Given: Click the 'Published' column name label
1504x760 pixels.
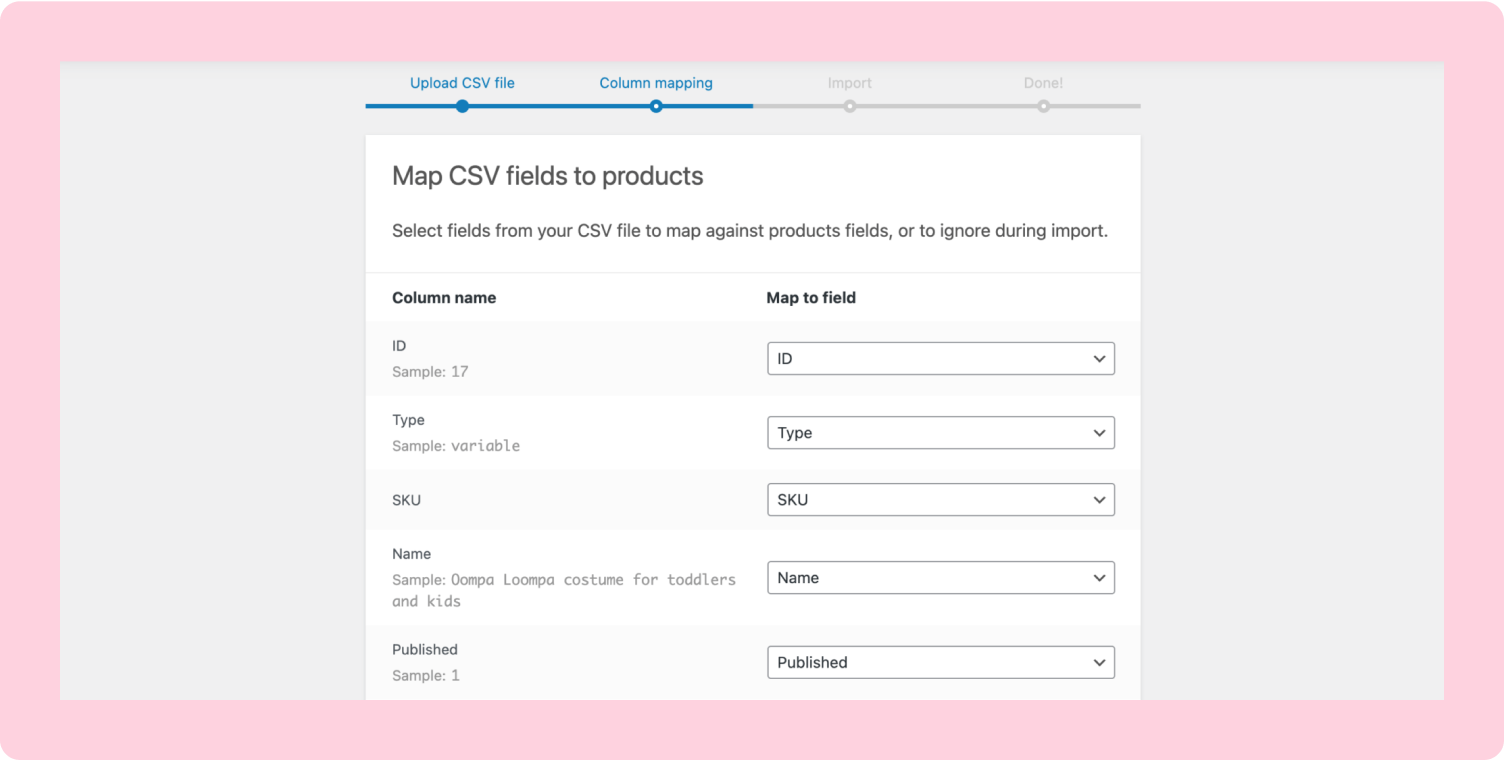Looking at the screenshot, I should click(425, 650).
